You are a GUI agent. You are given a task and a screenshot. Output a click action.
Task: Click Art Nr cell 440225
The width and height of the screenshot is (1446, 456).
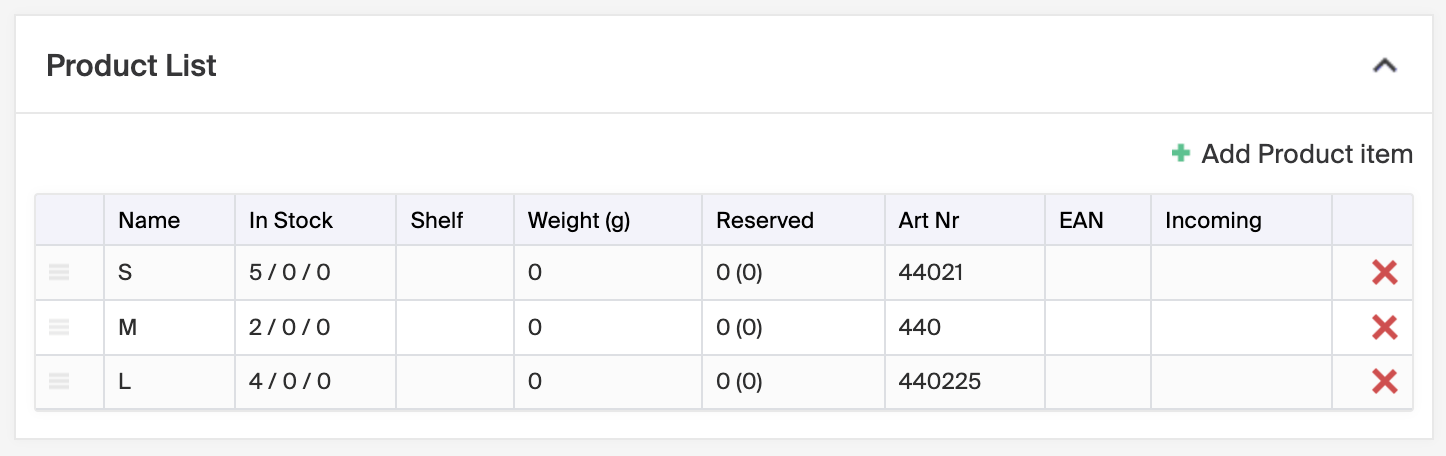pyautogui.click(x=940, y=381)
